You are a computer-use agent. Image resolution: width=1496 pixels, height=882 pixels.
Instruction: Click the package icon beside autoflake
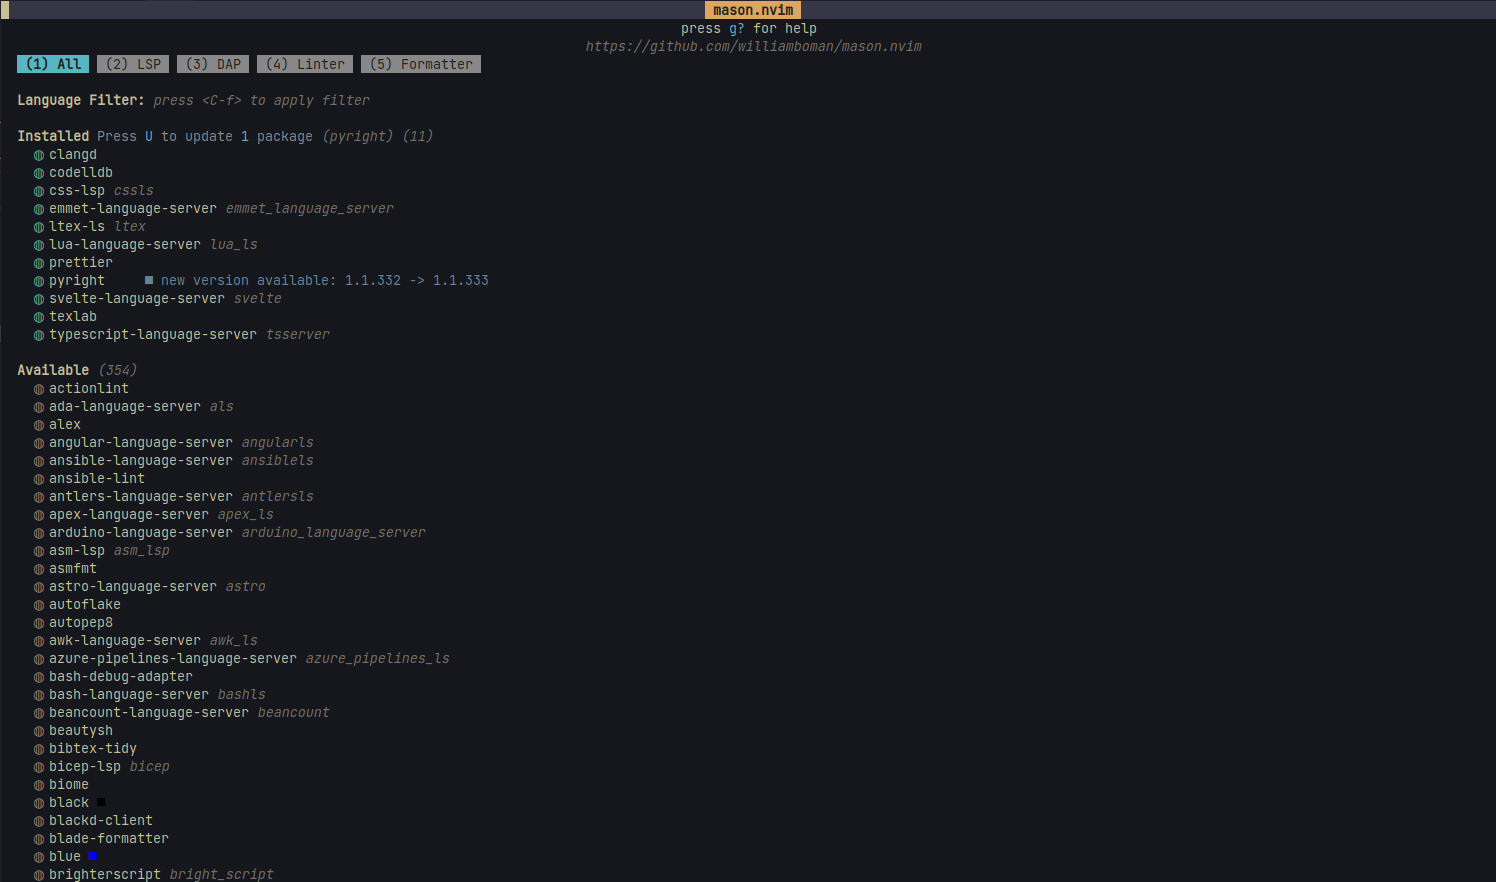pyautogui.click(x=39, y=605)
